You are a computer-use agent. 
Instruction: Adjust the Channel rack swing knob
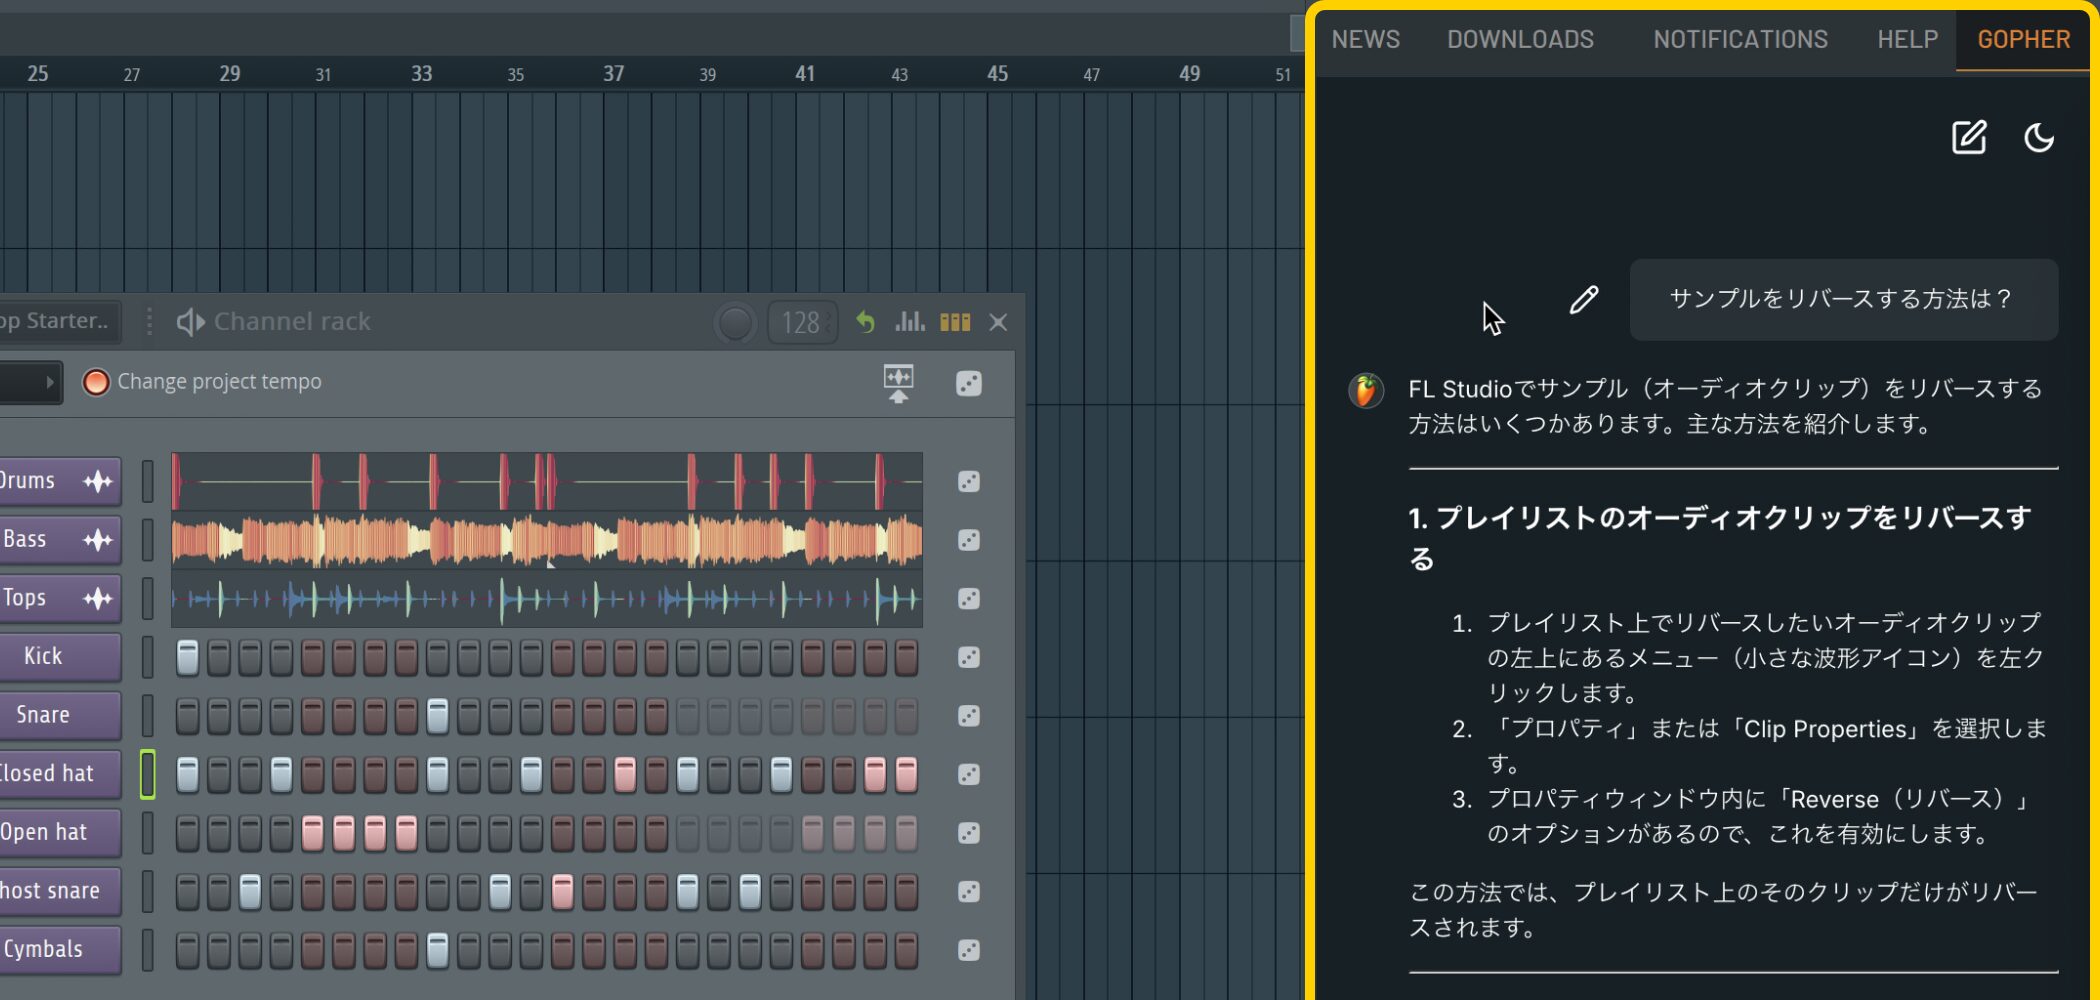pos(735,323)
